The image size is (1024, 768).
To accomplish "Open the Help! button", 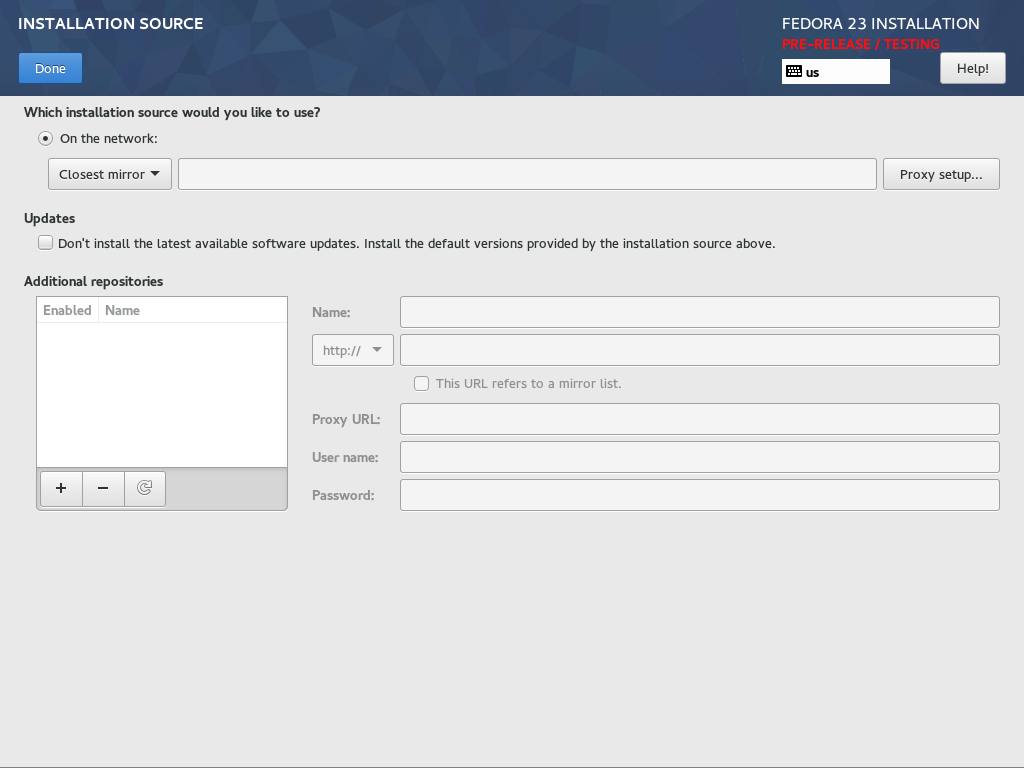I will (972, 68).
